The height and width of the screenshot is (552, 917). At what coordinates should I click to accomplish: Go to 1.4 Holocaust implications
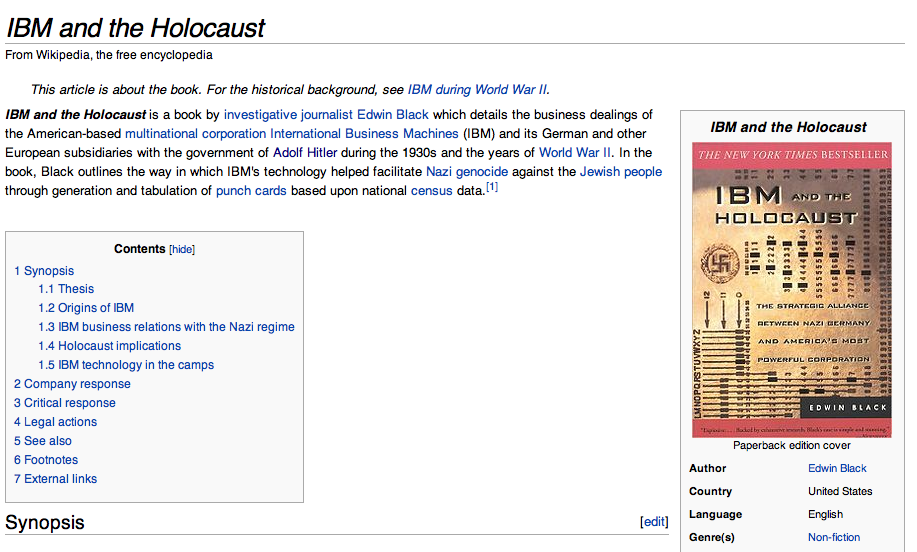coord(110,346)
